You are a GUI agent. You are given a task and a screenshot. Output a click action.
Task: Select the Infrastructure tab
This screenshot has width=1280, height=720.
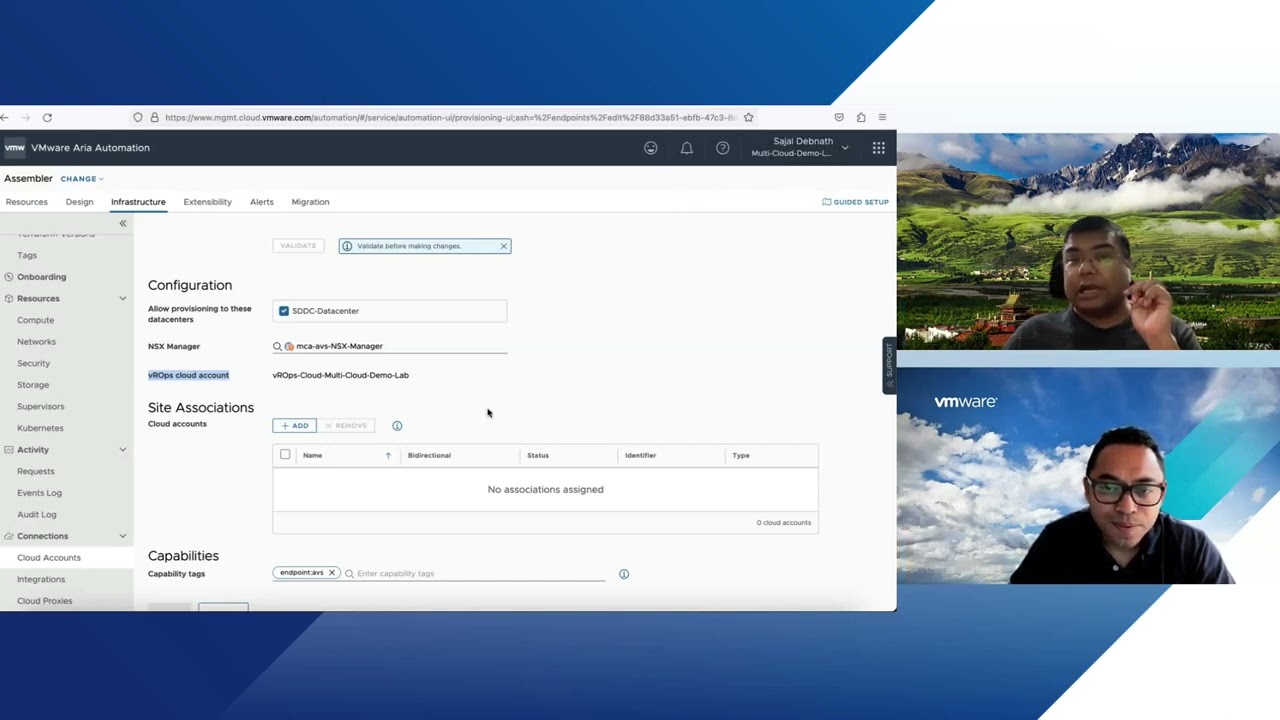pyautogui.click(x=138, y=202)
